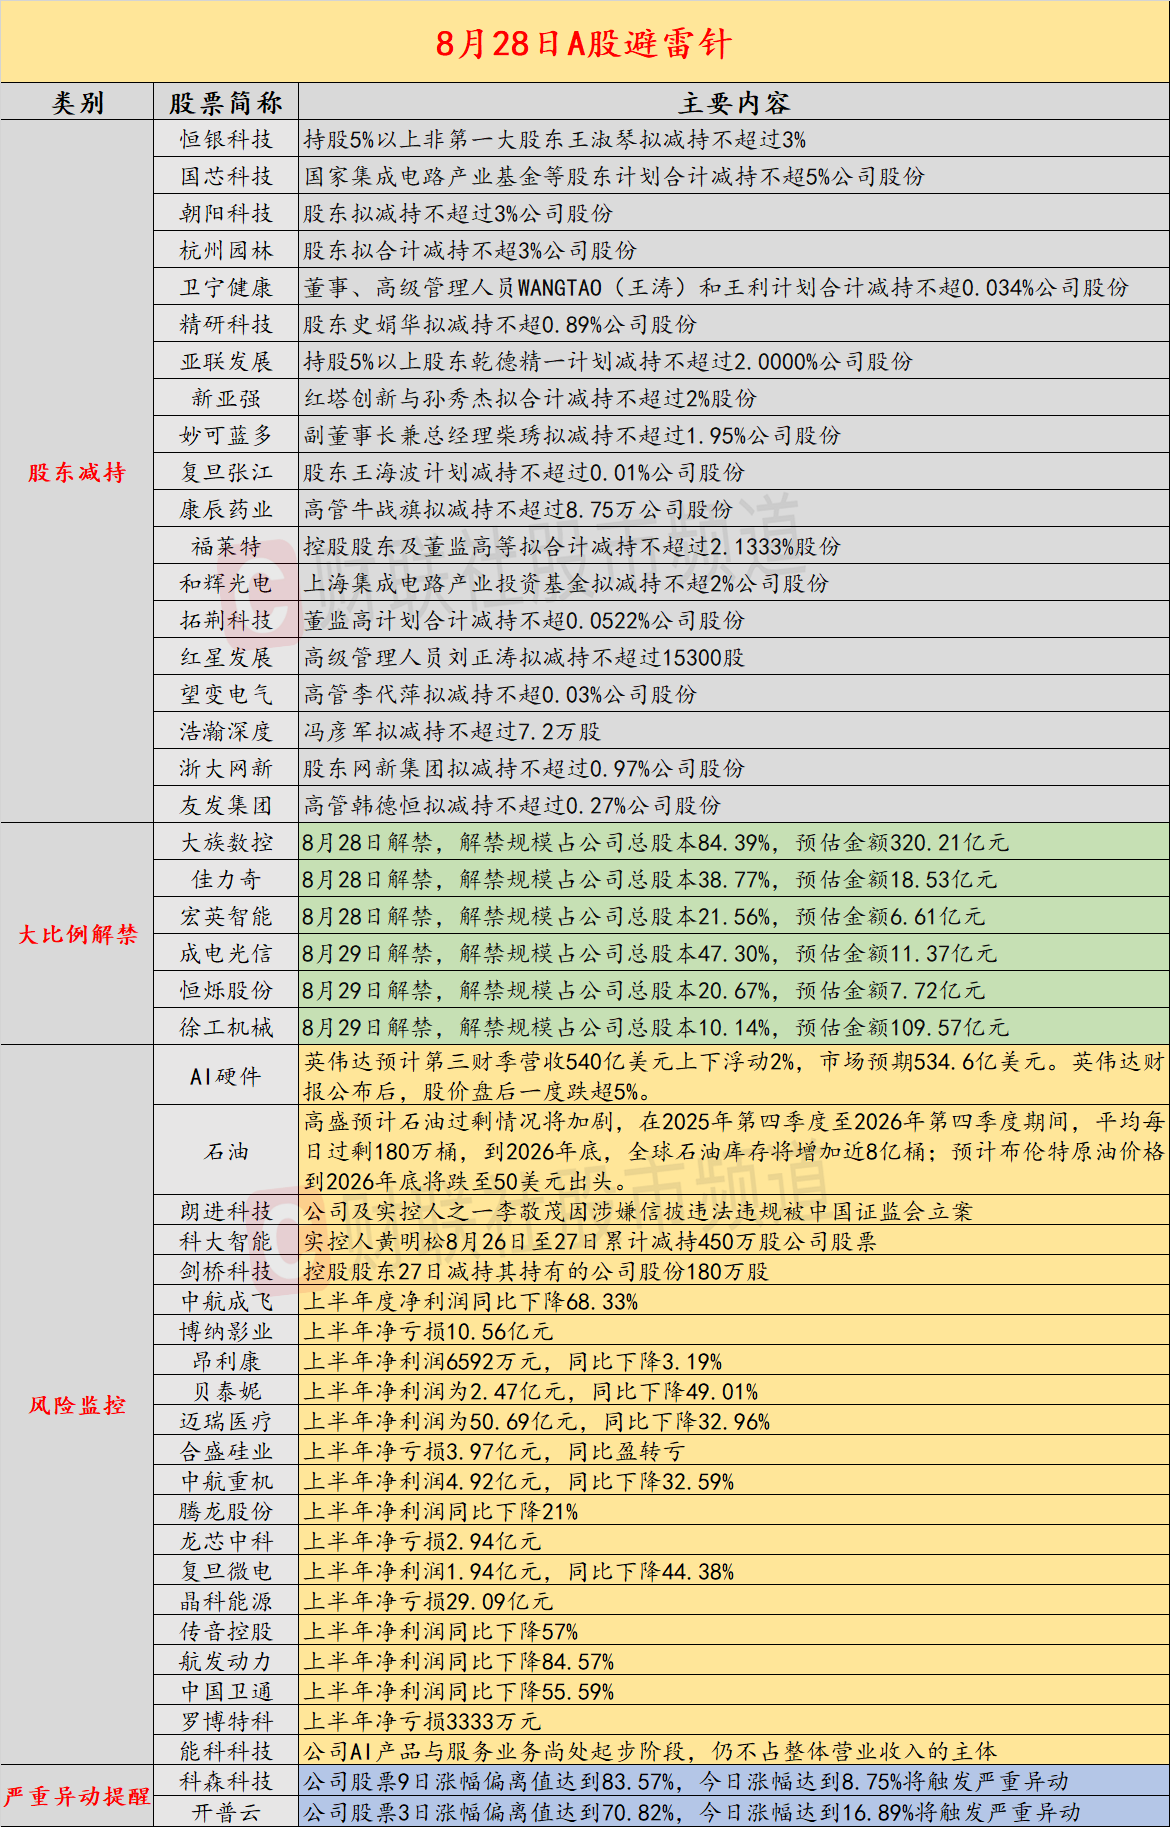This screenshot has height=1827, width=1170.
Task: Click stock name '晶科能源'
Action: (x=226, y=1601)
